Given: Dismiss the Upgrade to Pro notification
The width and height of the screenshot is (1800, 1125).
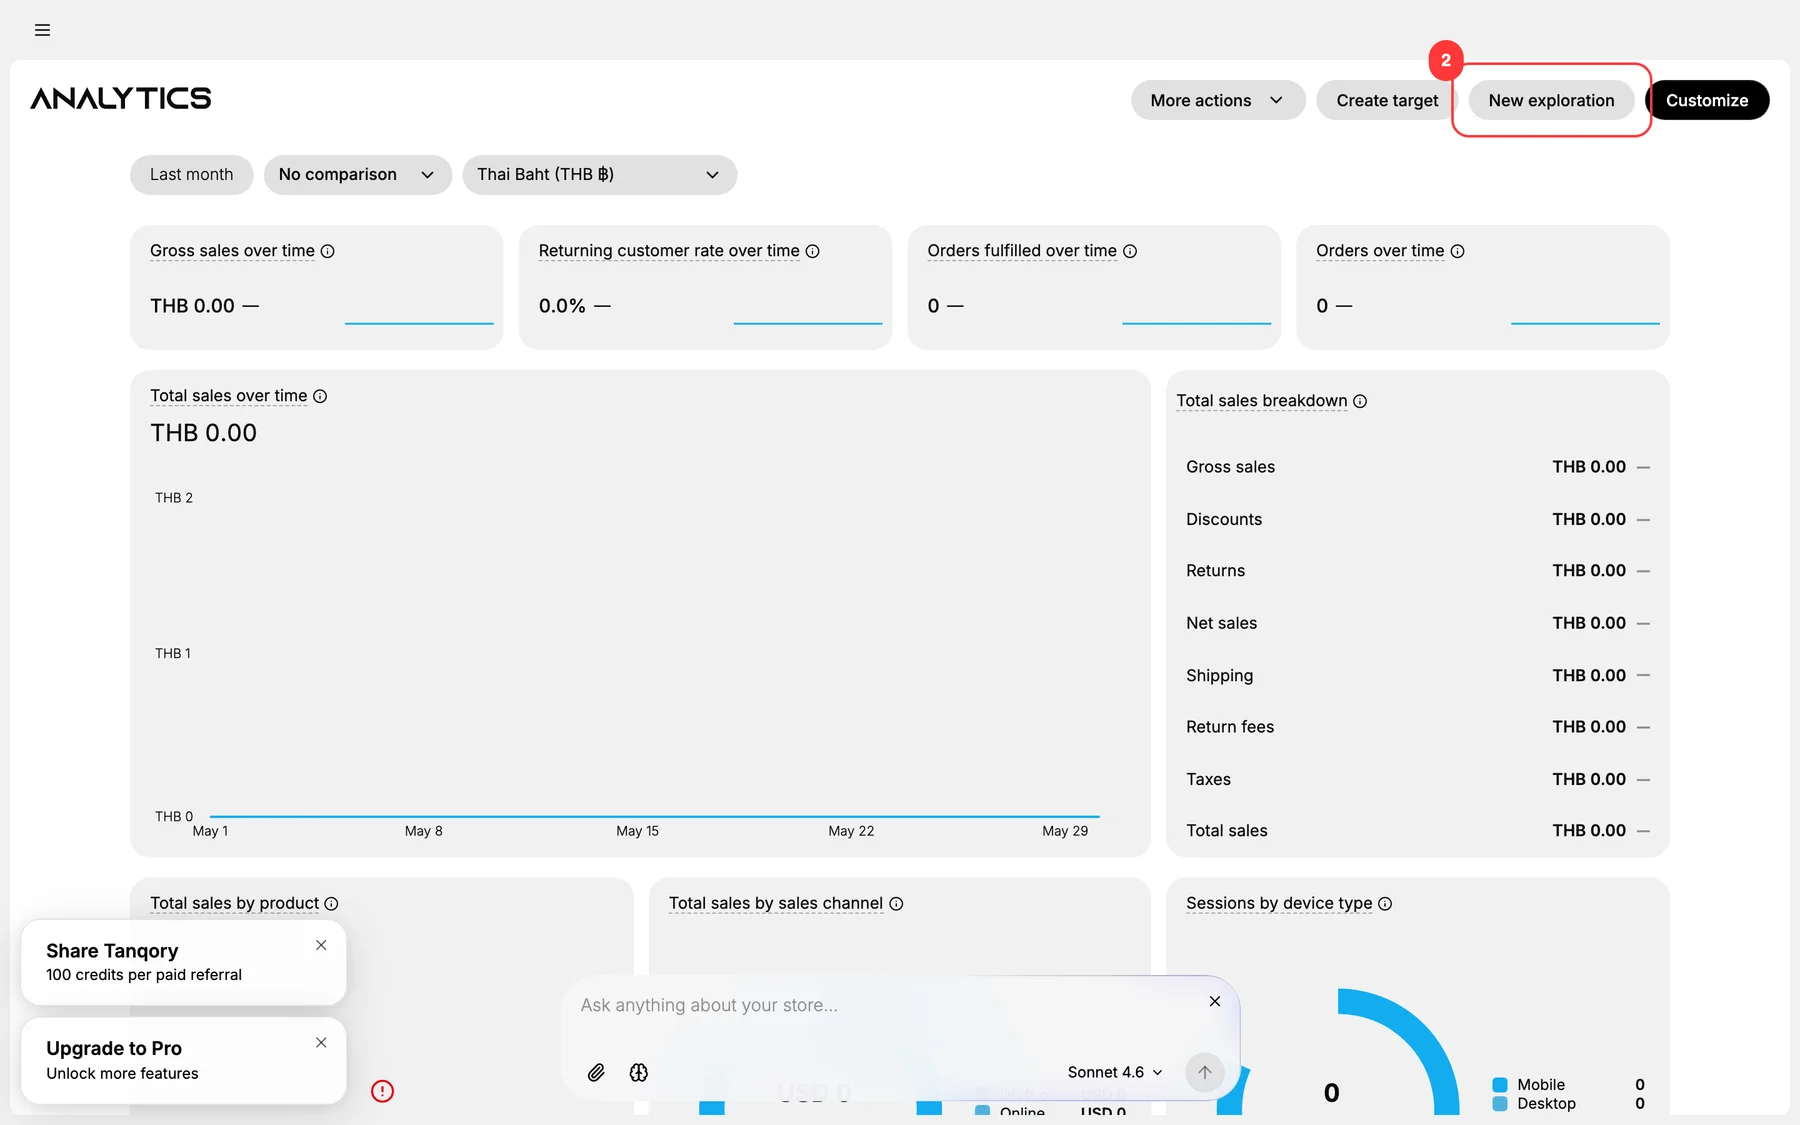Looking at the screenshot, I should pyautogui.click(x=321, y=1042).
